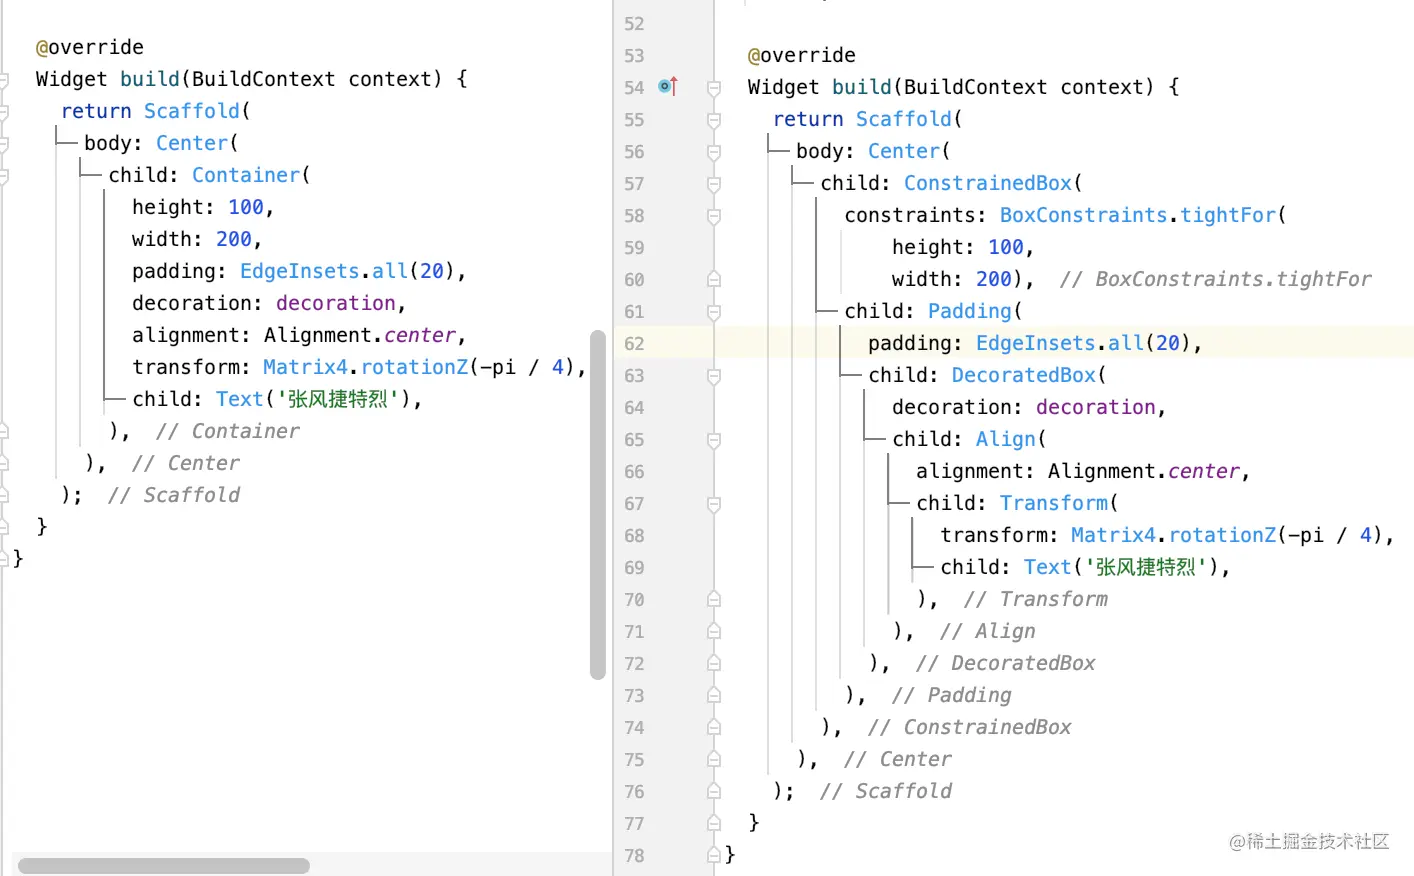Collapse the Align fold marker at line 65

coord(714,440)
